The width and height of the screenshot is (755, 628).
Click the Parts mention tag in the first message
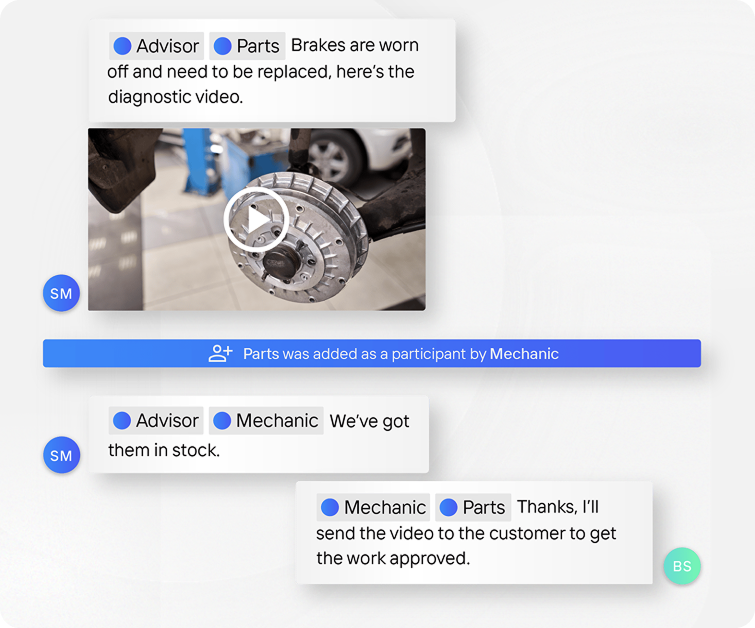(x=247, y=46)
